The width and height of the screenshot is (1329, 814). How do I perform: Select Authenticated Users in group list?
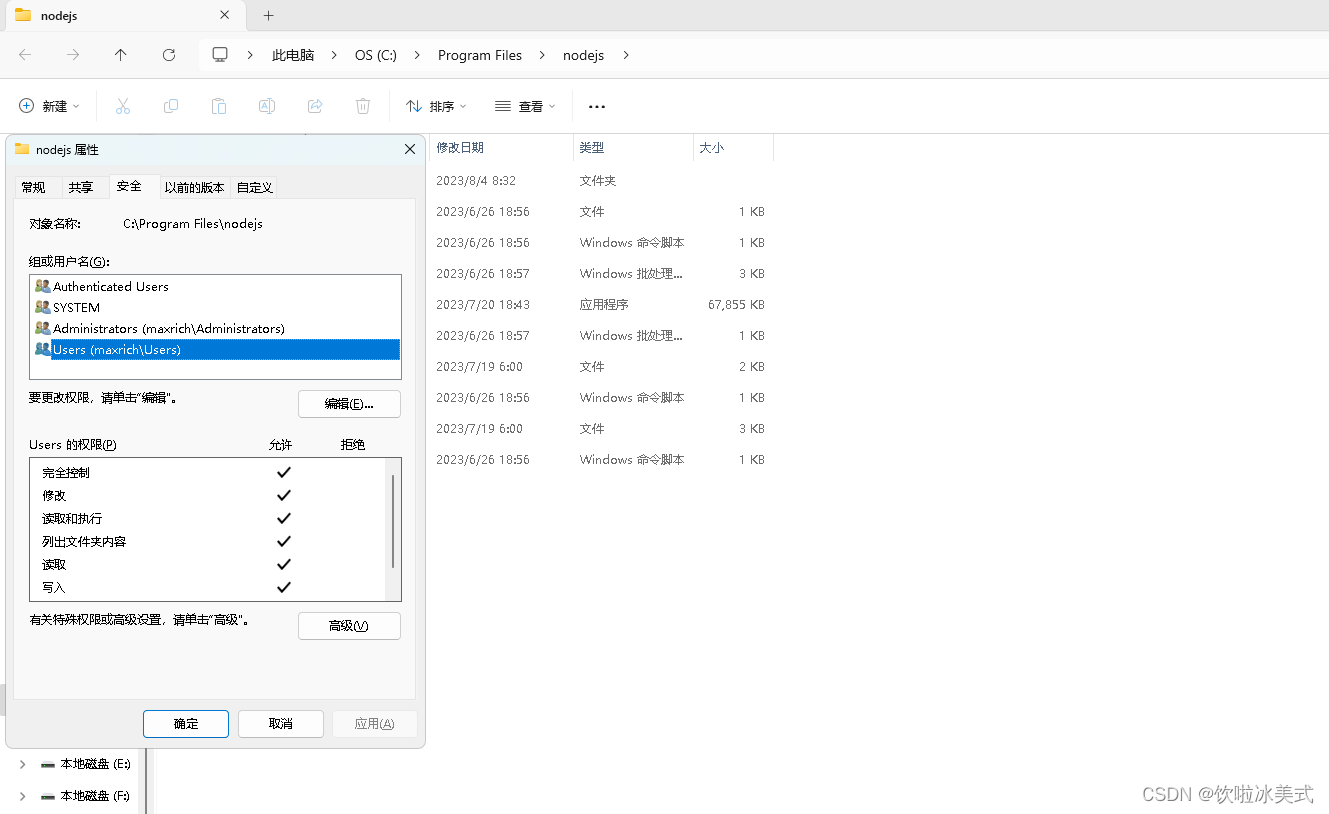click(x=111, y=286)
